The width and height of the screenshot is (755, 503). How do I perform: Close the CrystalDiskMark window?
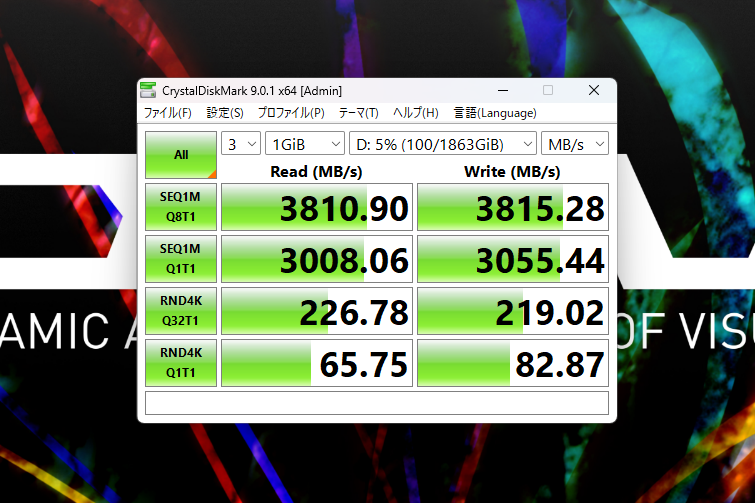(594, 90)
